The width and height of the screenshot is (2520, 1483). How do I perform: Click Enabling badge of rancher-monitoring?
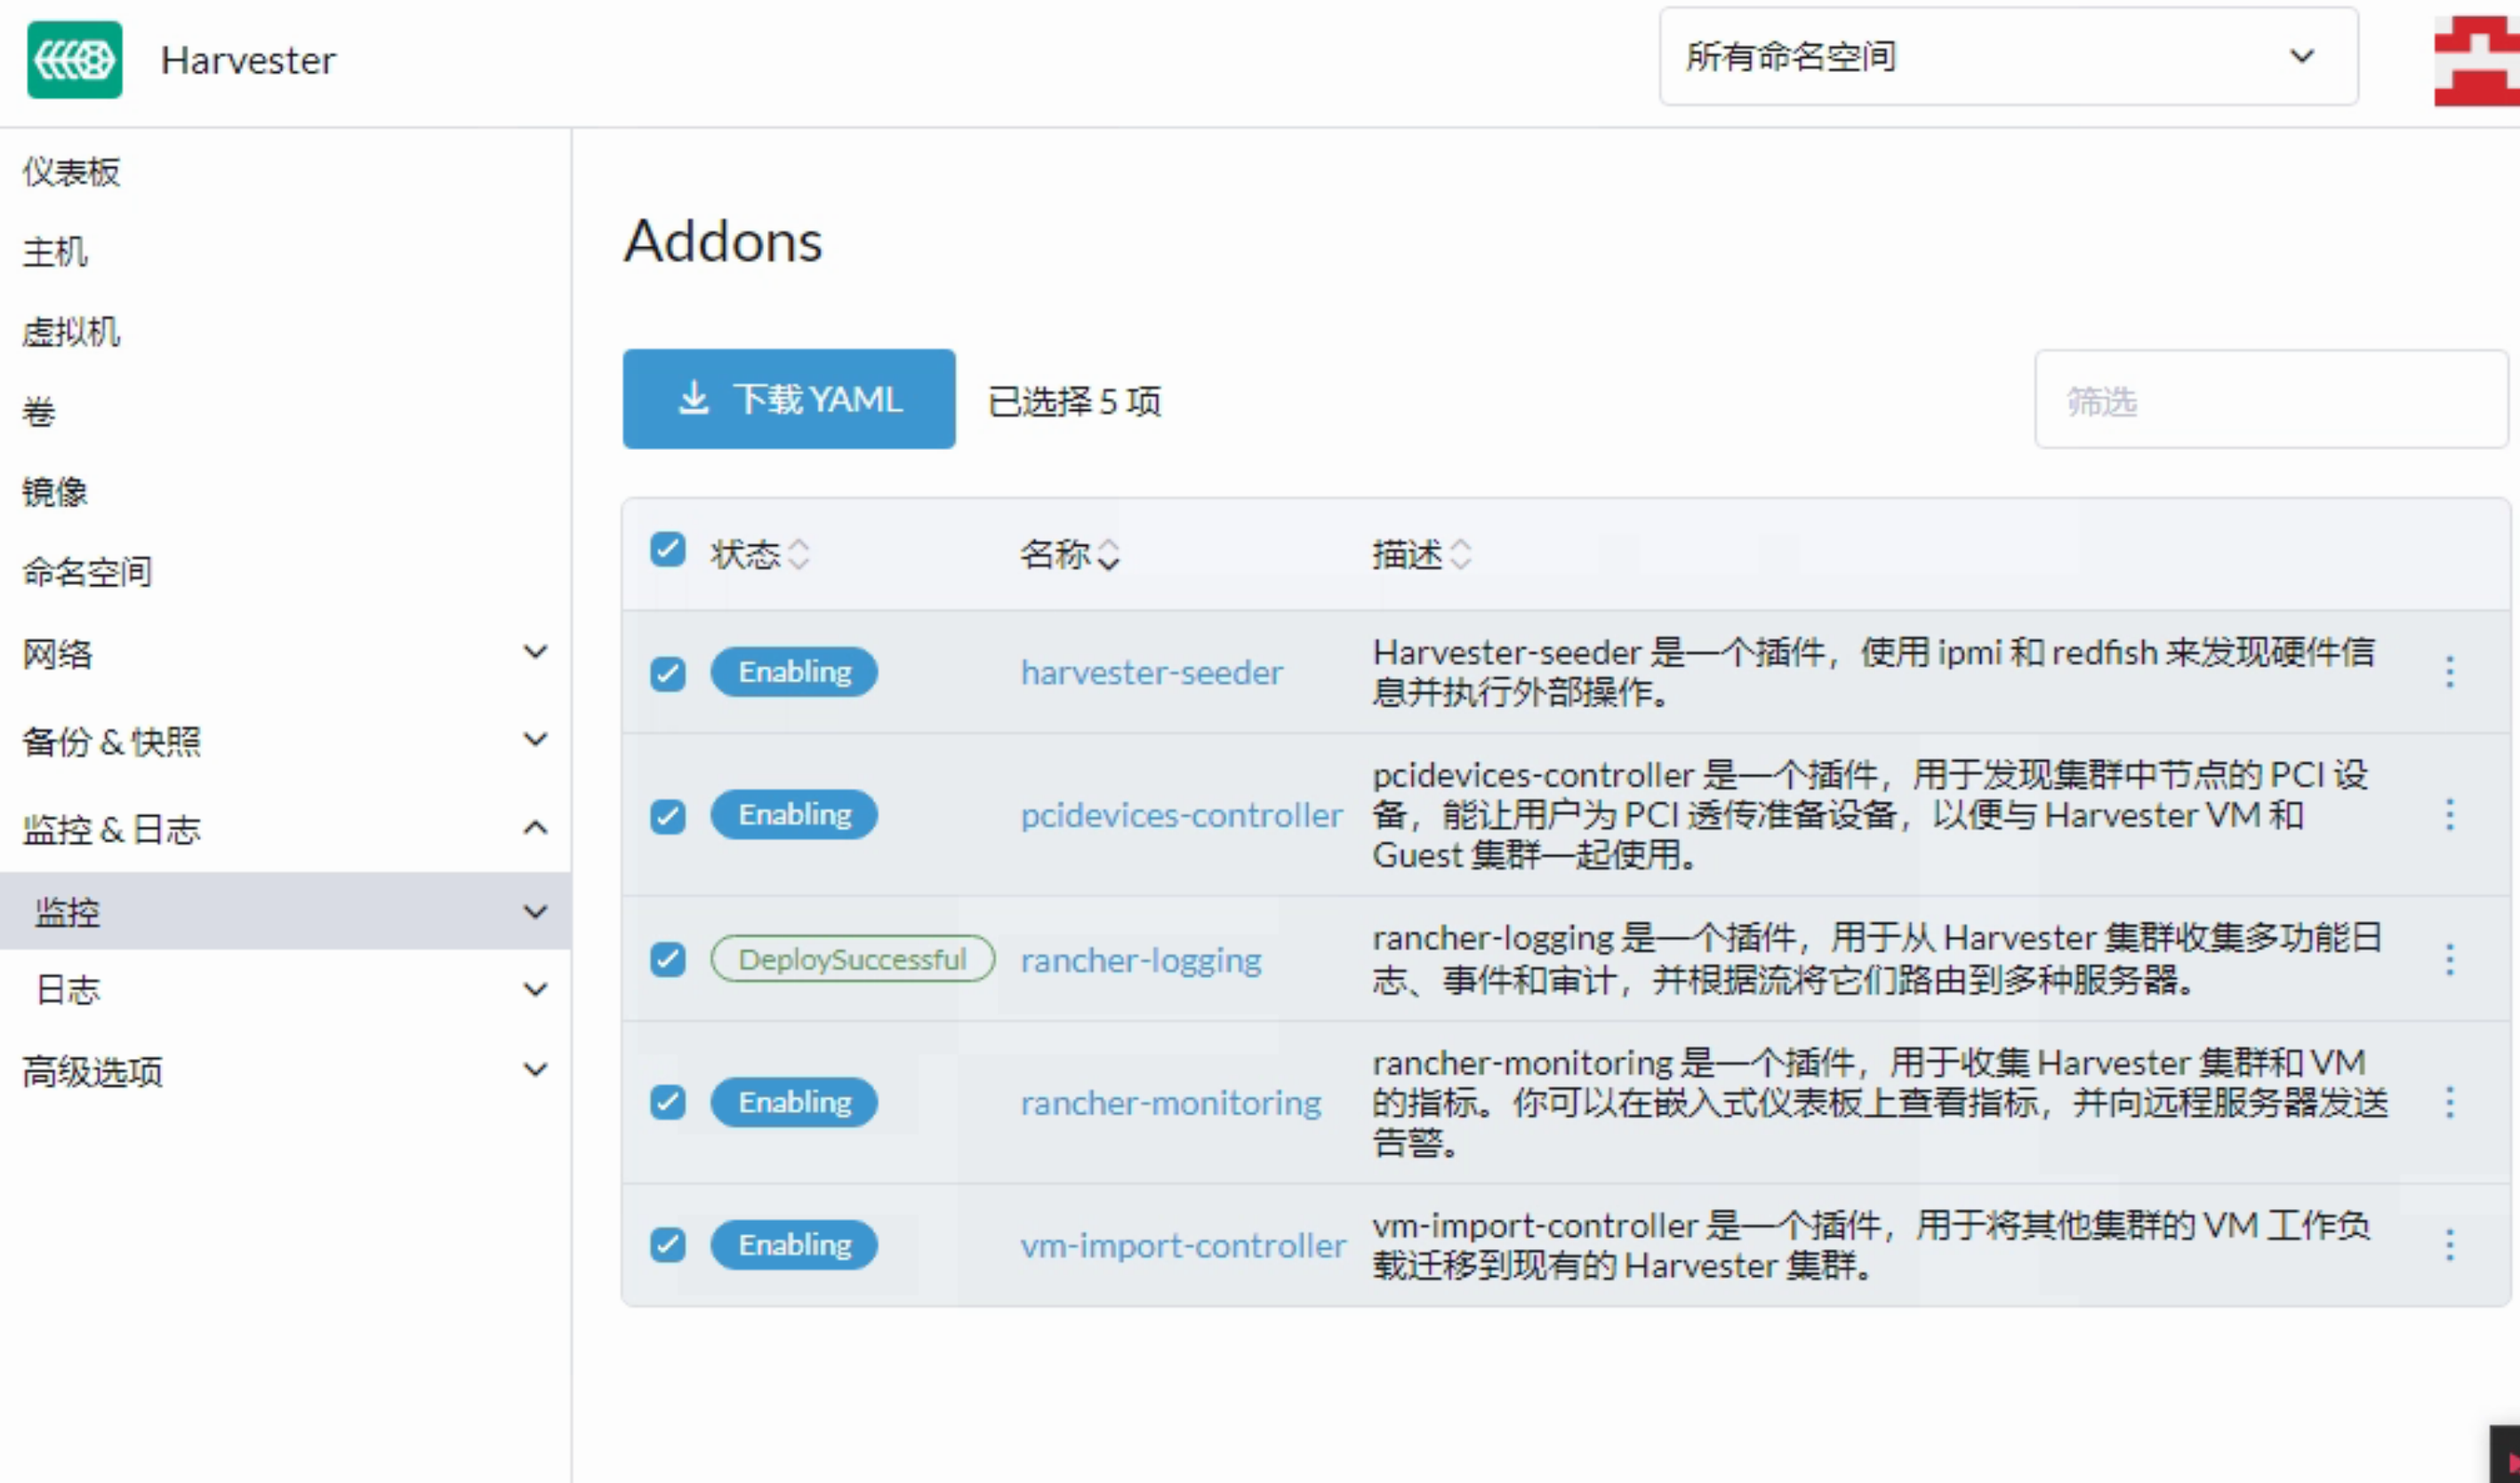tap(794, 1102)
